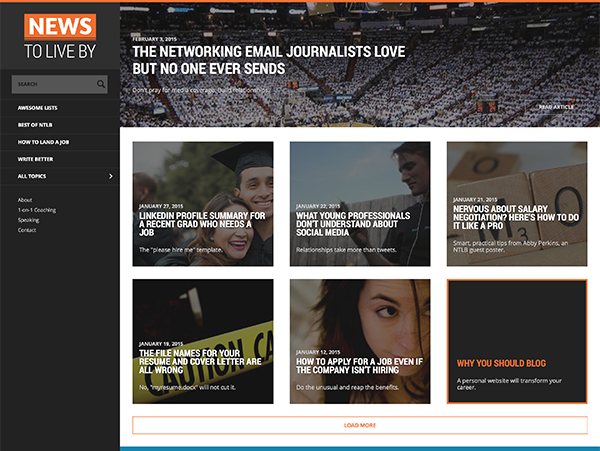
Task: Open Best of NTLB menu item
Action: click(35, 124)
